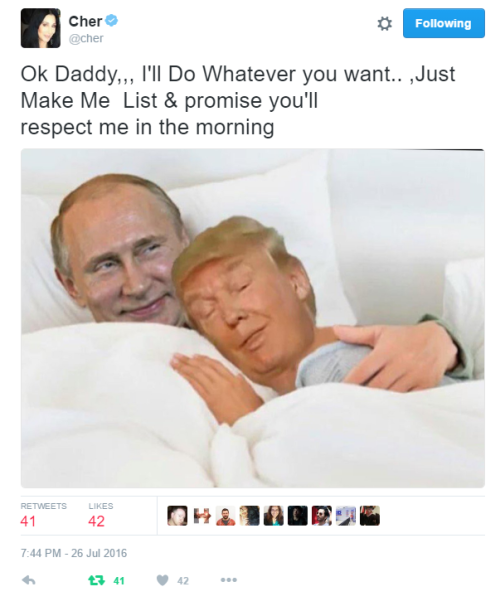Click the retweet count 41 beside green arrows
The image size is (500, 606).
coord(119,580)
